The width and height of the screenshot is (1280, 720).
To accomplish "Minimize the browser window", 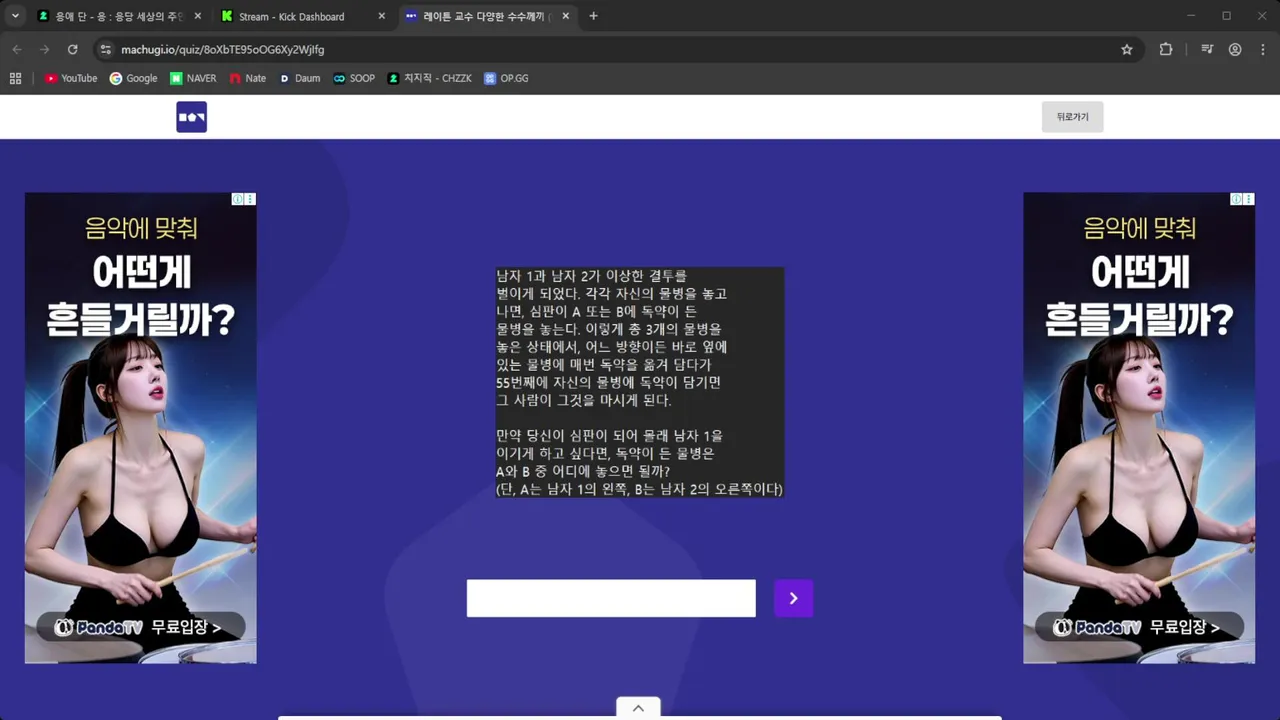I will coord(1191,16).
